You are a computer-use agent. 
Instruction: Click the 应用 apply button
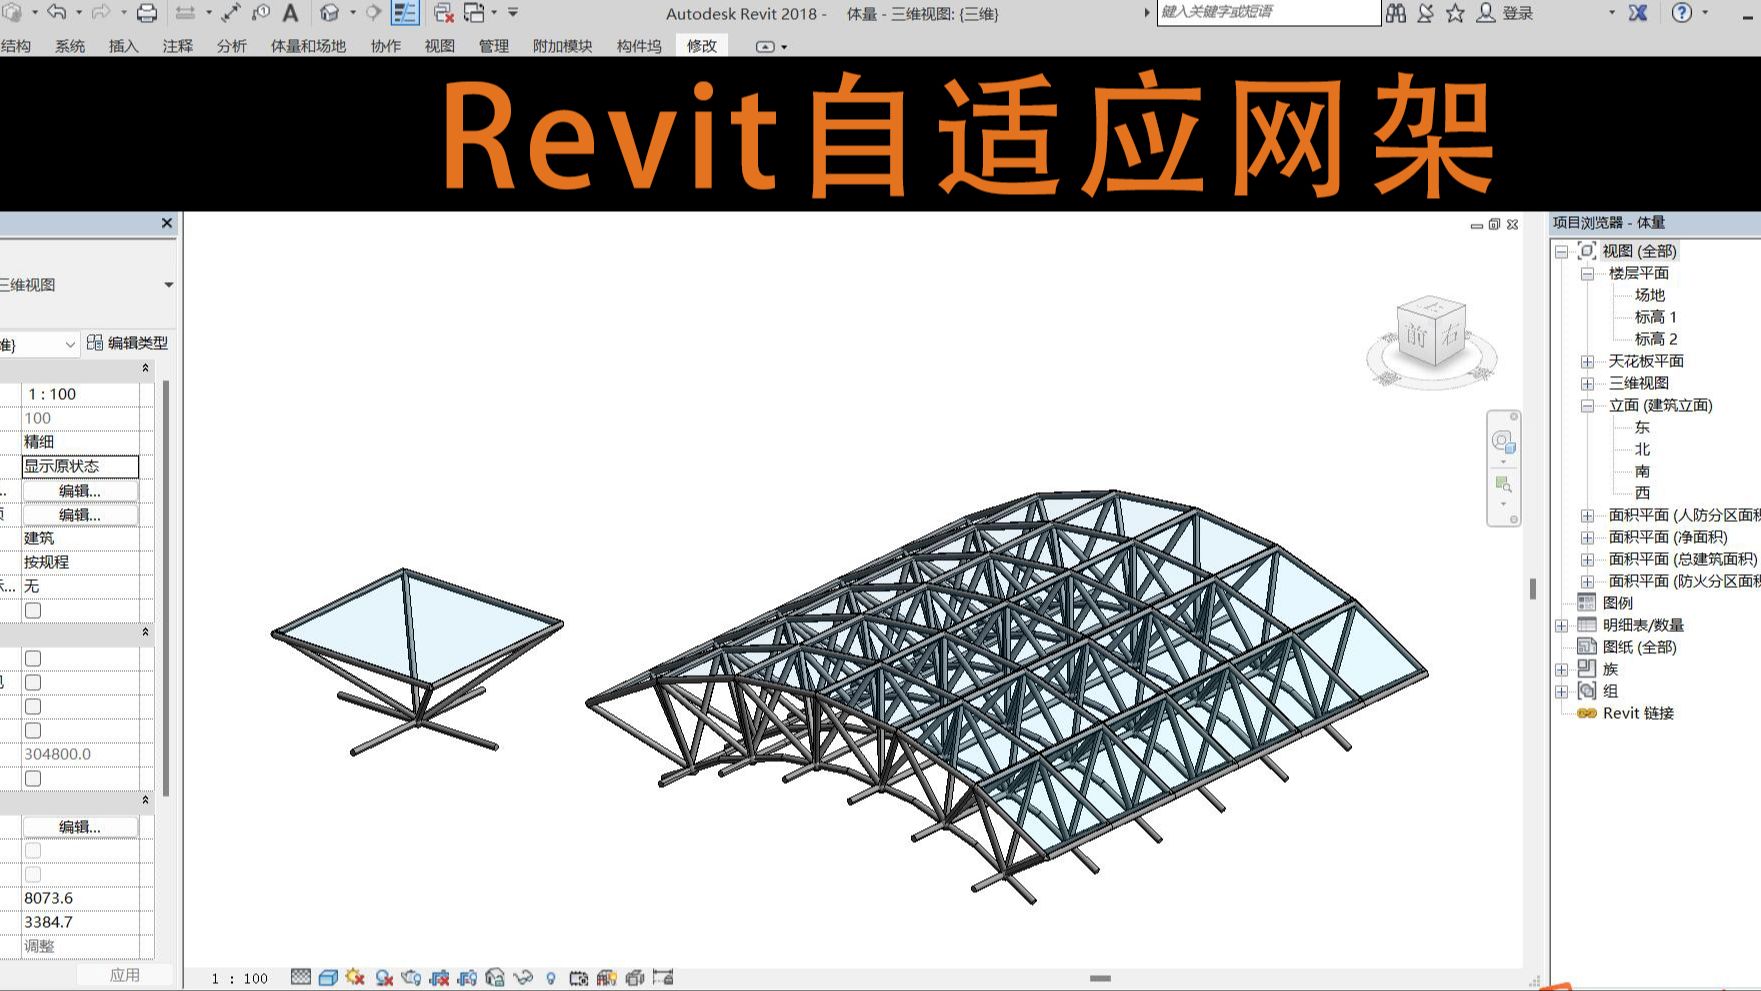pyautogui.click(x=125, y=975)
